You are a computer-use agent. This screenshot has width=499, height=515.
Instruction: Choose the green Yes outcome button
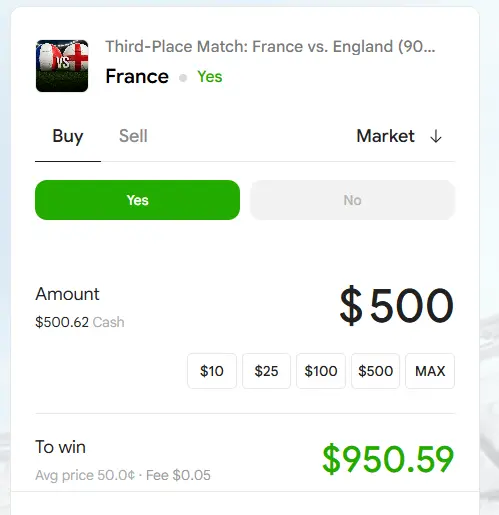(x=137, y=200)
